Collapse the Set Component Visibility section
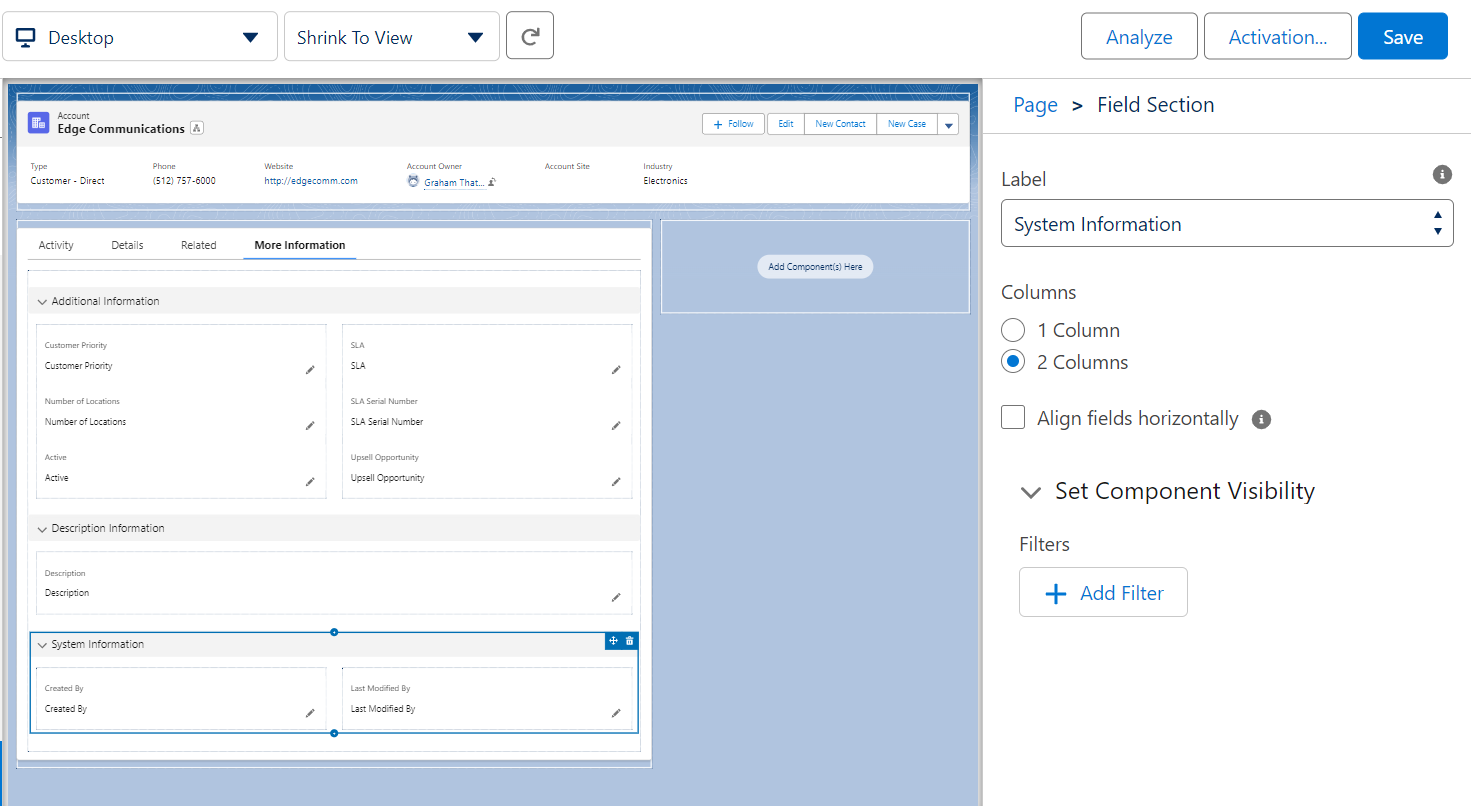The width and height of the screenshot is (1471, 806). coord(1030,492)
